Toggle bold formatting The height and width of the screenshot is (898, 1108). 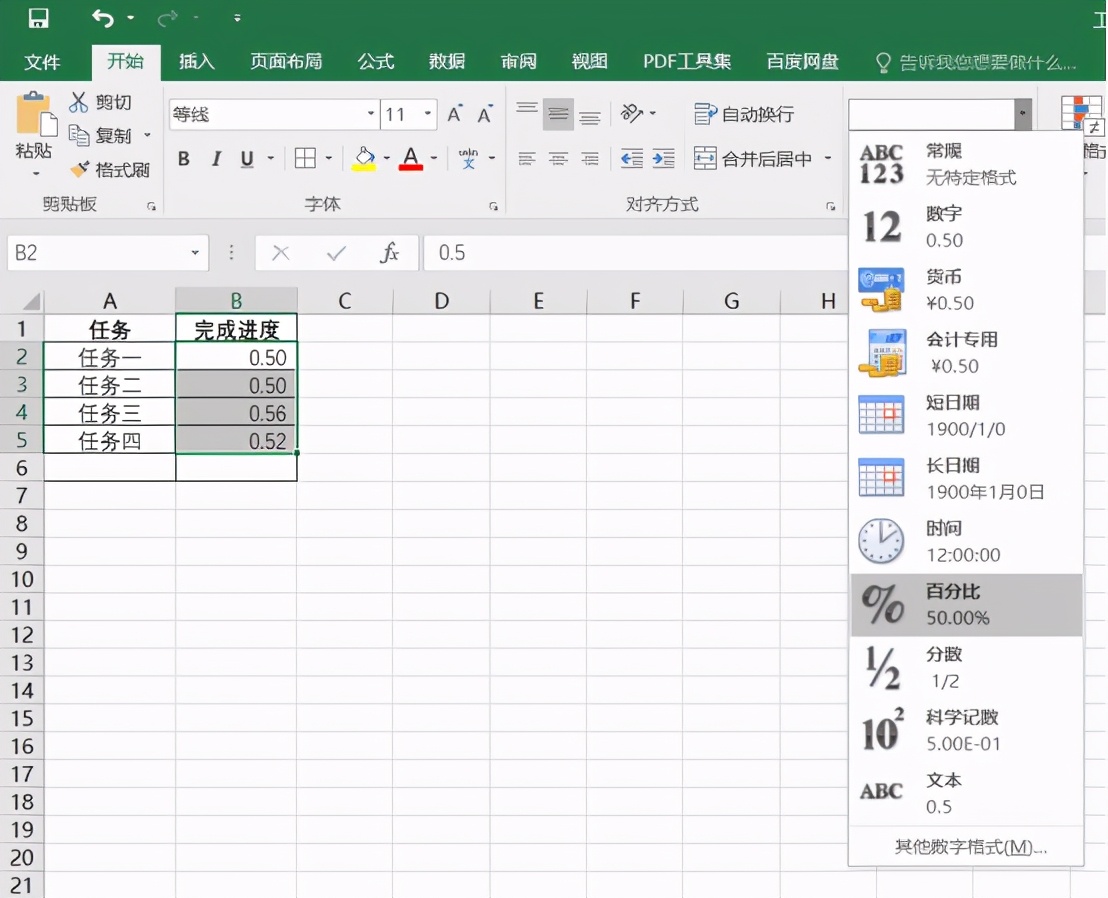[184, 159]
